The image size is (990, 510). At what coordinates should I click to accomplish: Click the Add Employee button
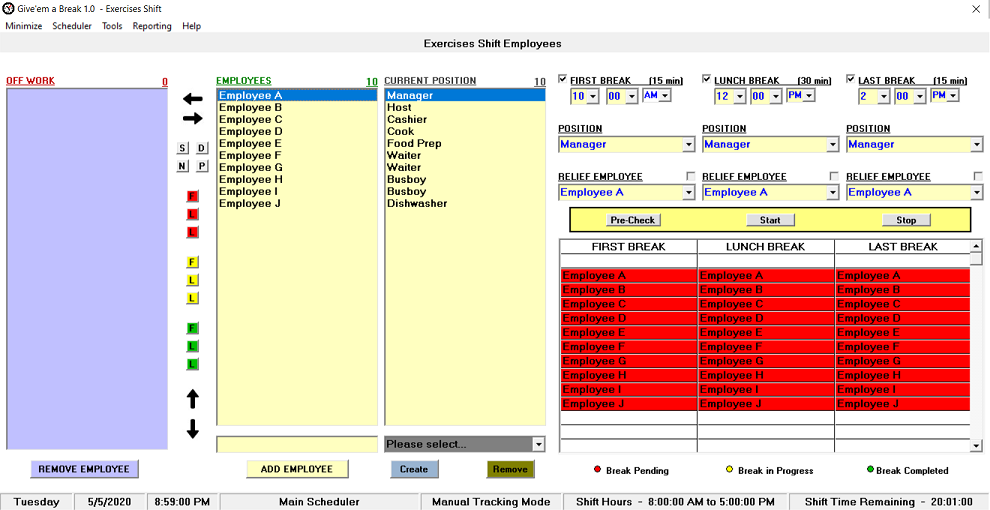(297, 469)
